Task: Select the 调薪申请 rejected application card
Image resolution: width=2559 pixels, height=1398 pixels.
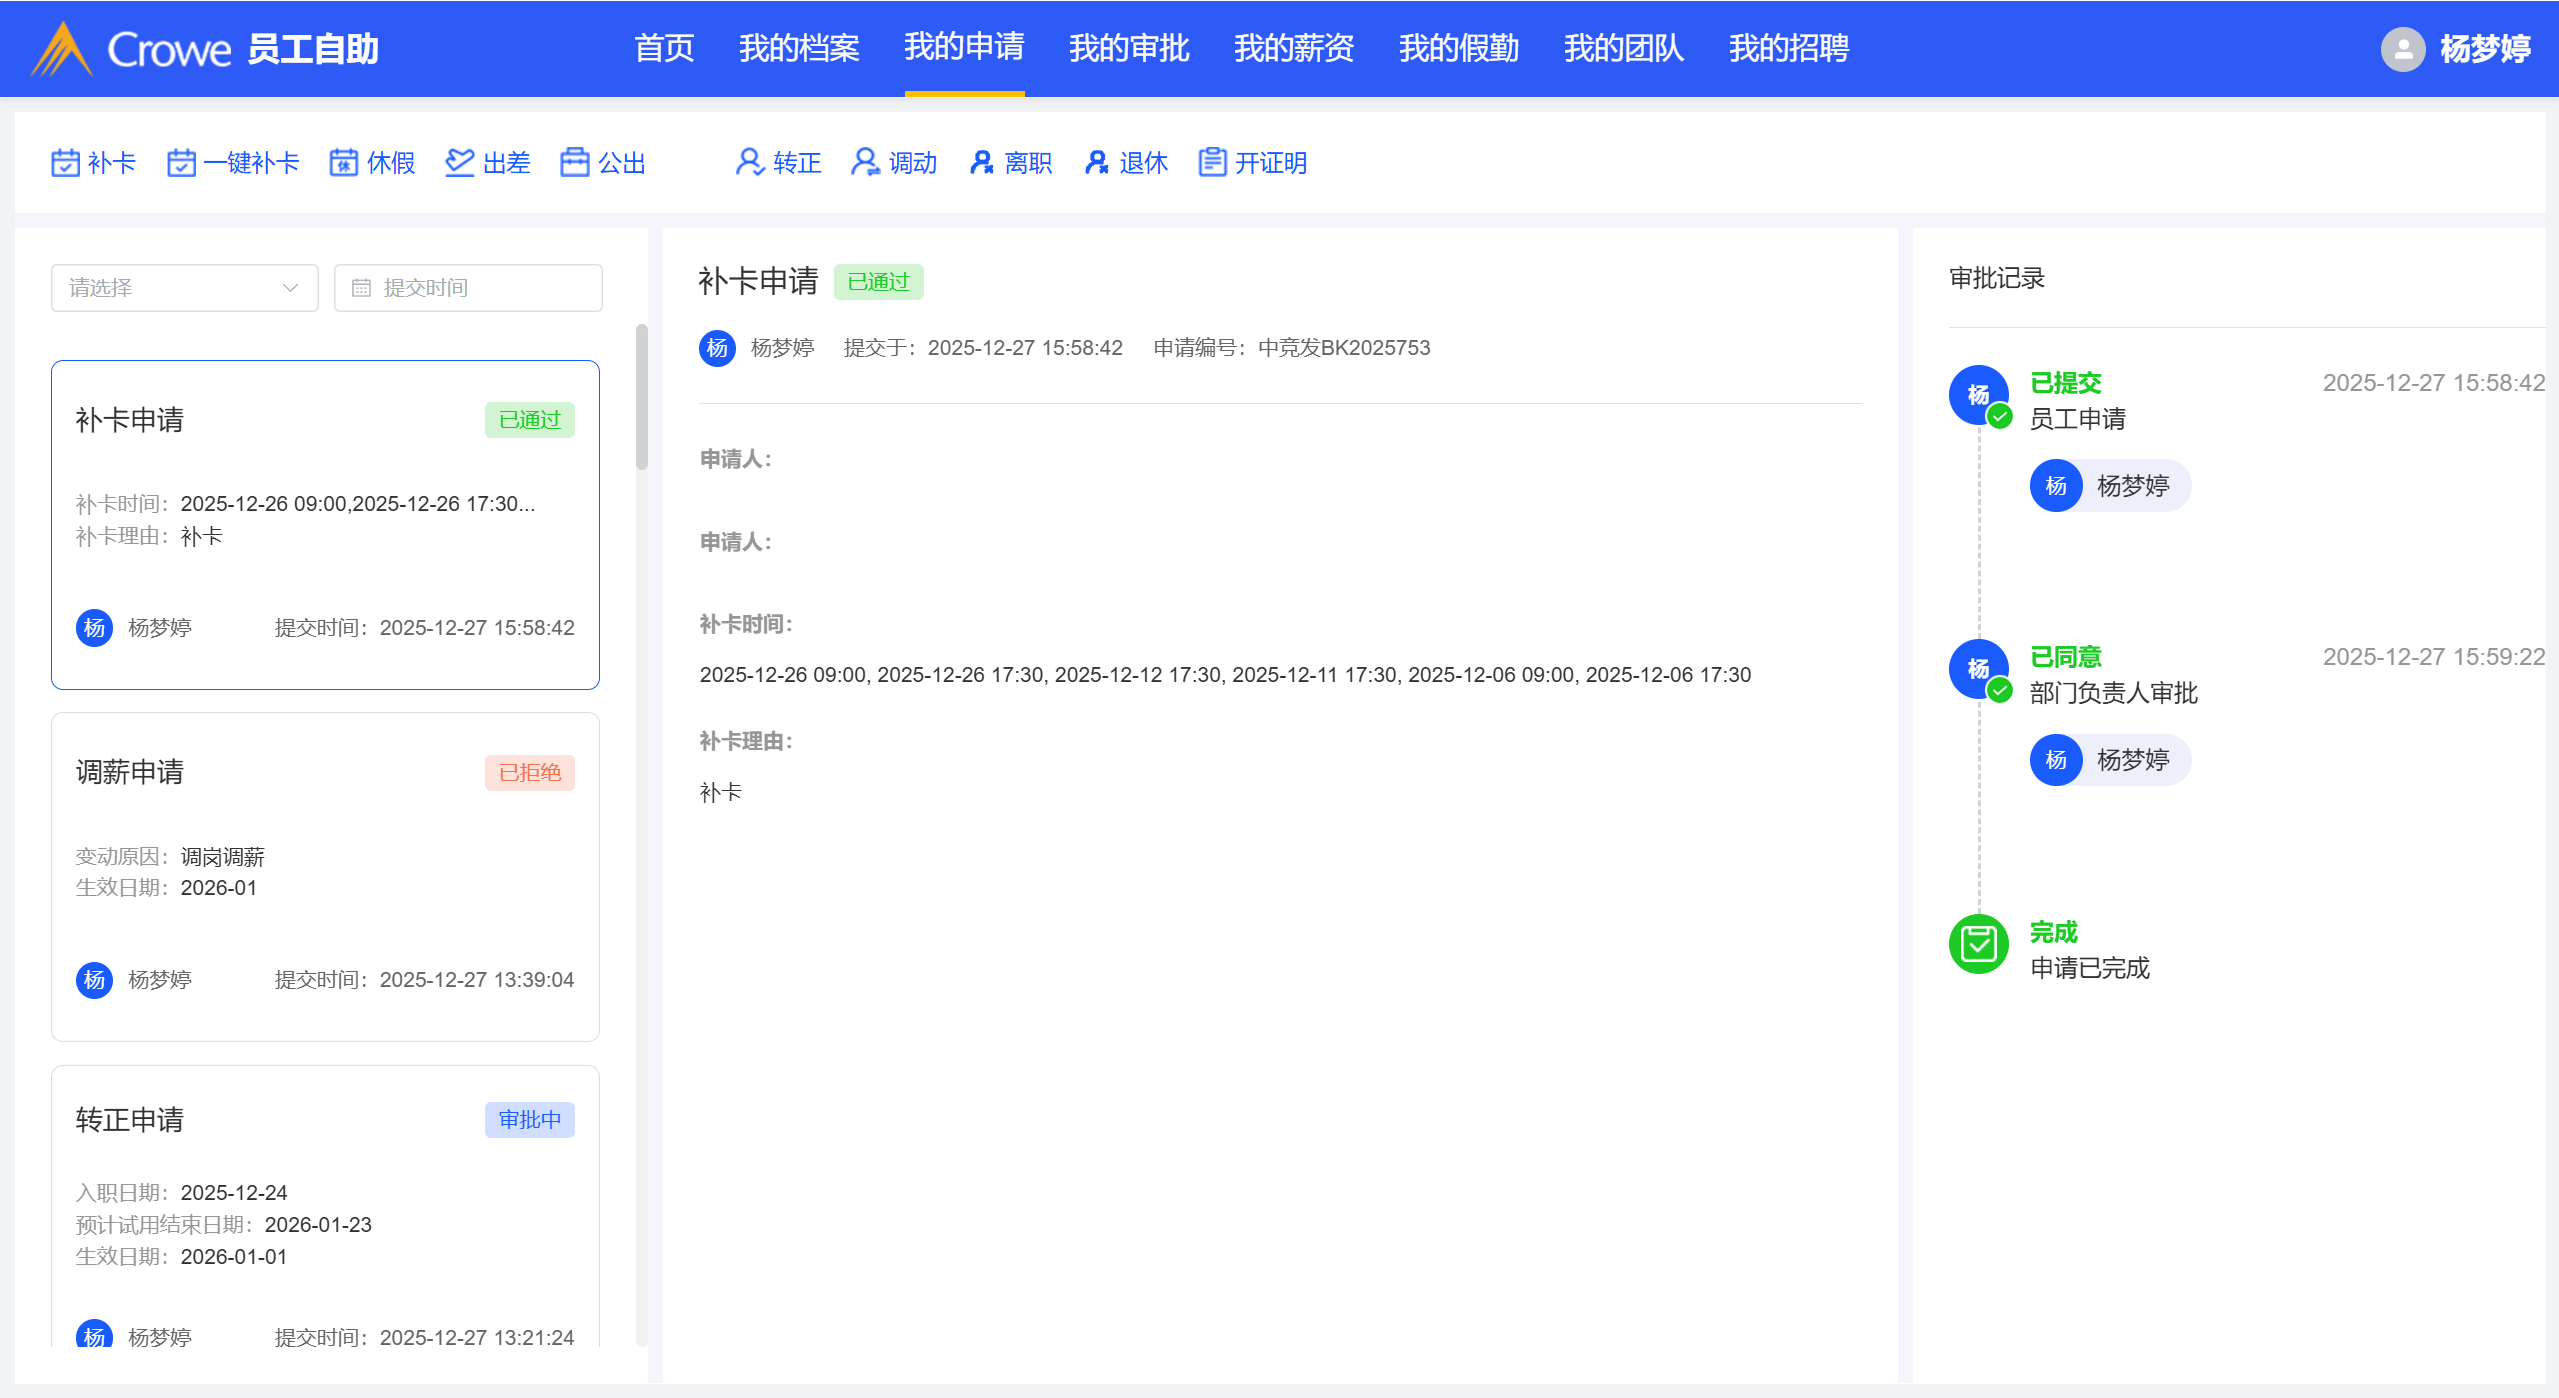Action: [x=325, y=876]
